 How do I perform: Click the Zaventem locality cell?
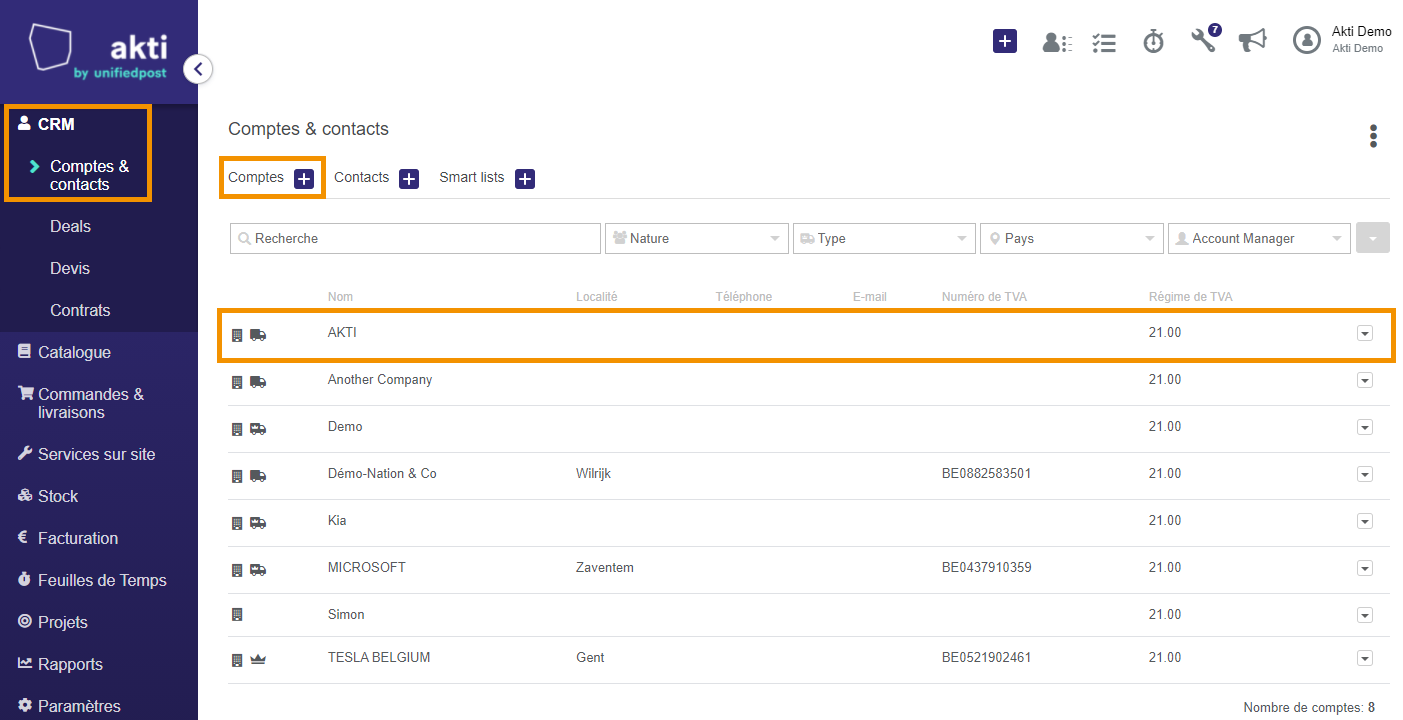(x=605, y=567)
